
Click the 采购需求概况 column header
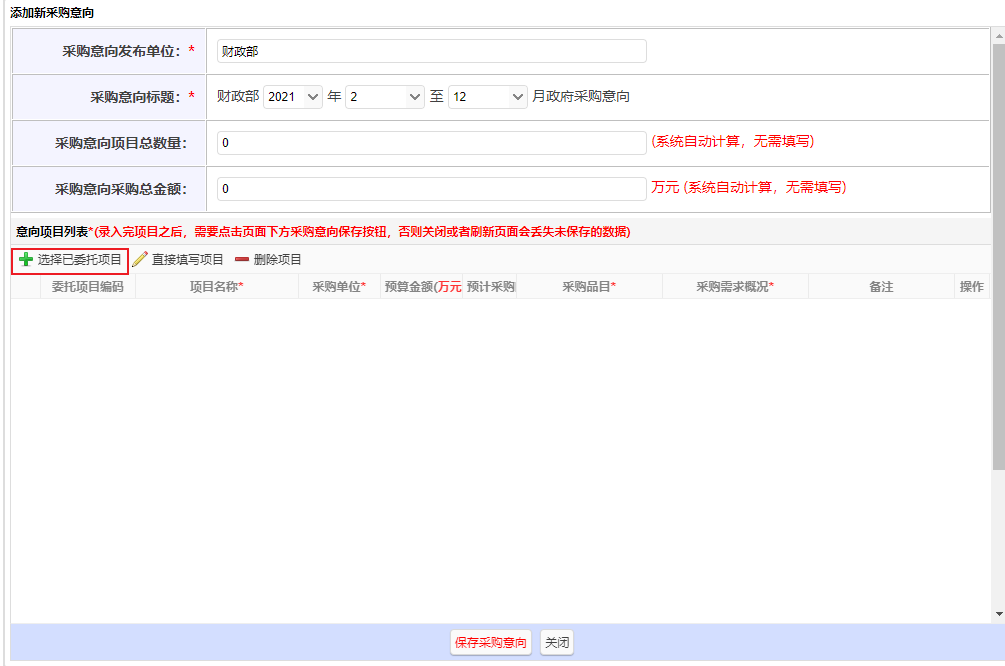(735, 287)
